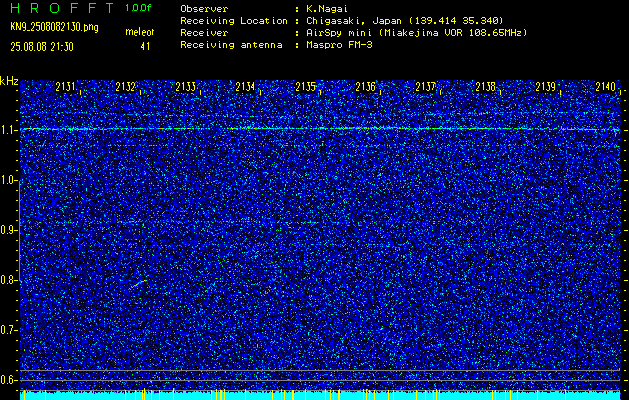Click the 2135 time axis label
The height and width of the screenshot is (400, 629).
pyautogui.click(x=305, y=87)
